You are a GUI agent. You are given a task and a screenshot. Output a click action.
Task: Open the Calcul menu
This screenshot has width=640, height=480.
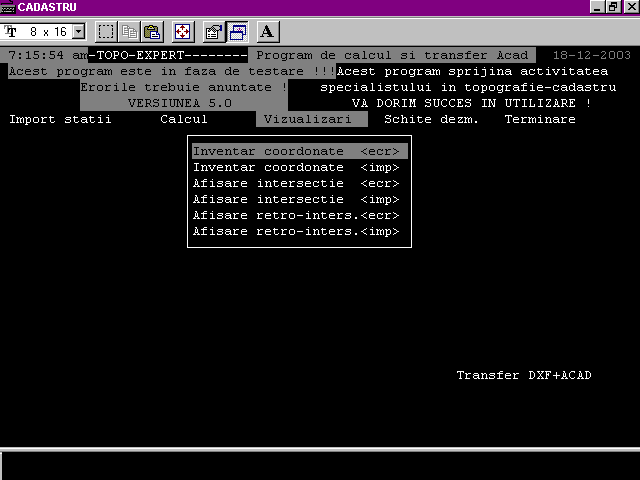pyautogui.click(x=184, y=119)
